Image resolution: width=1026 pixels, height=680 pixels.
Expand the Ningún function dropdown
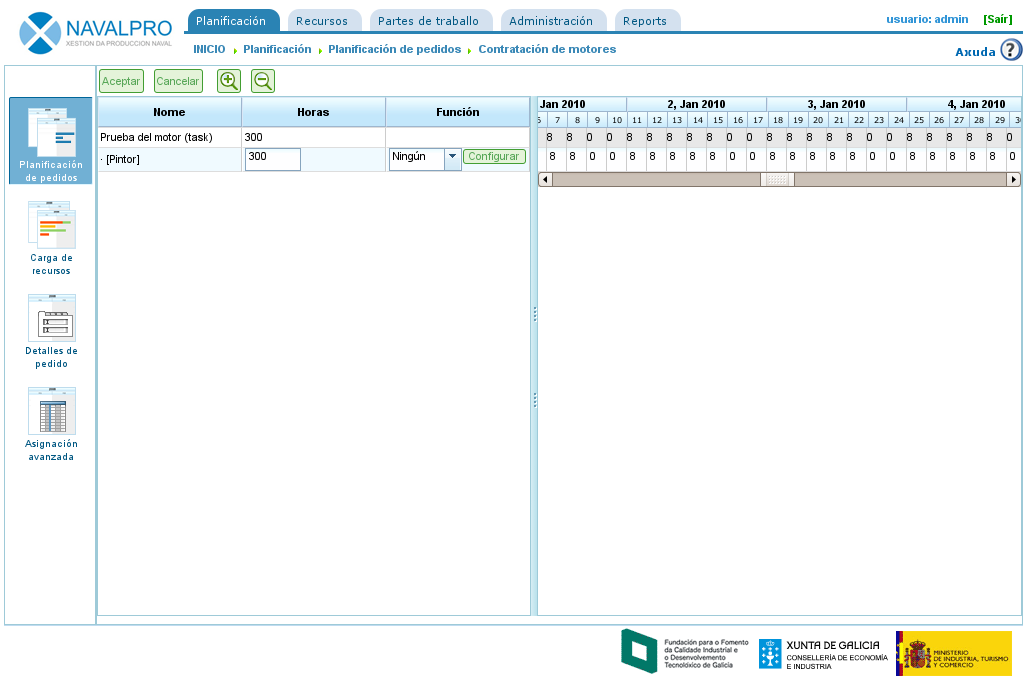click(x=452, y=157)
